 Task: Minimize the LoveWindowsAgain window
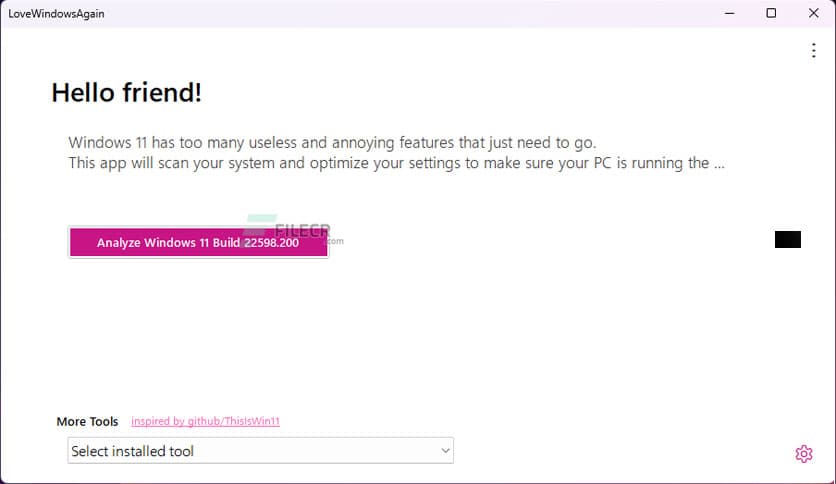(x=729, y=13)
